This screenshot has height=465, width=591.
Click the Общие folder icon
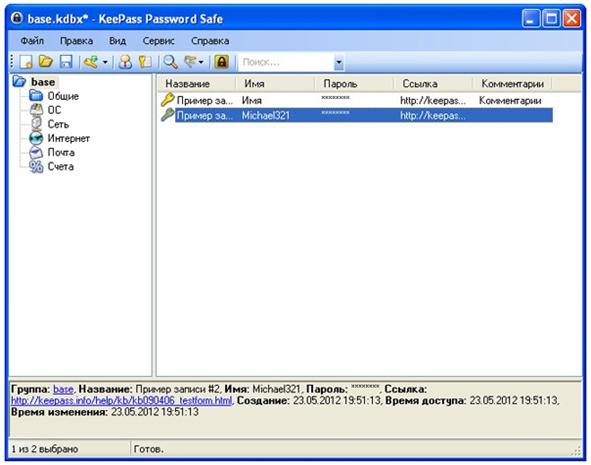pos(36,96)
